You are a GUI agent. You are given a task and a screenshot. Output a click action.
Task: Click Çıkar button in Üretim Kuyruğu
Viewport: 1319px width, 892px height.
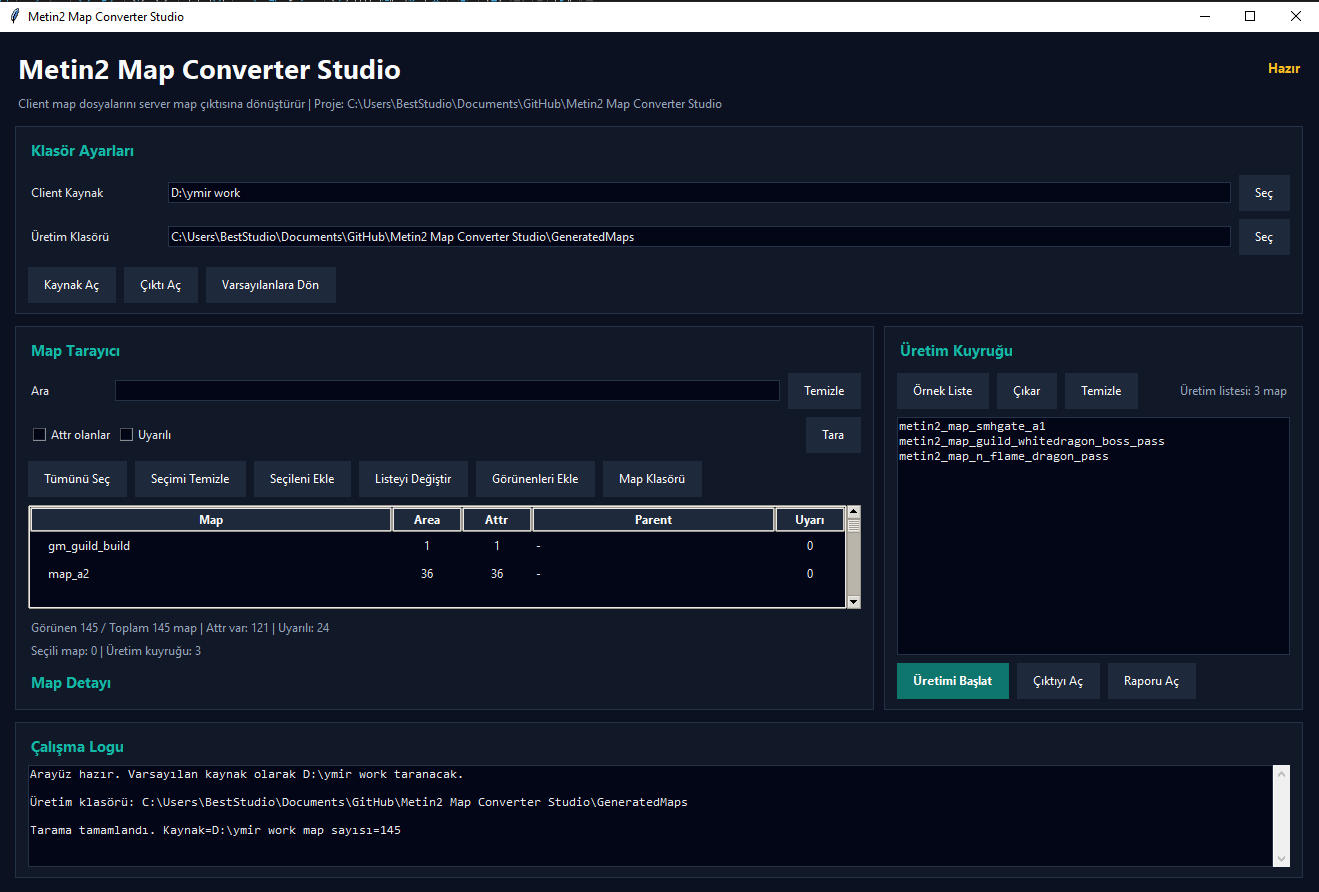click(1027, 391)
